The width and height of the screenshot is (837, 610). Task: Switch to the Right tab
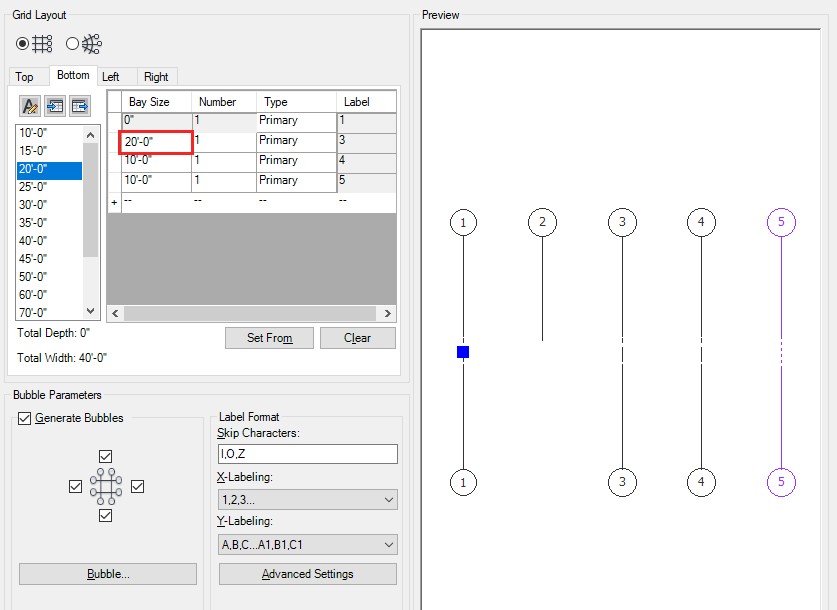pyautogui.click(x=156, y=77)
